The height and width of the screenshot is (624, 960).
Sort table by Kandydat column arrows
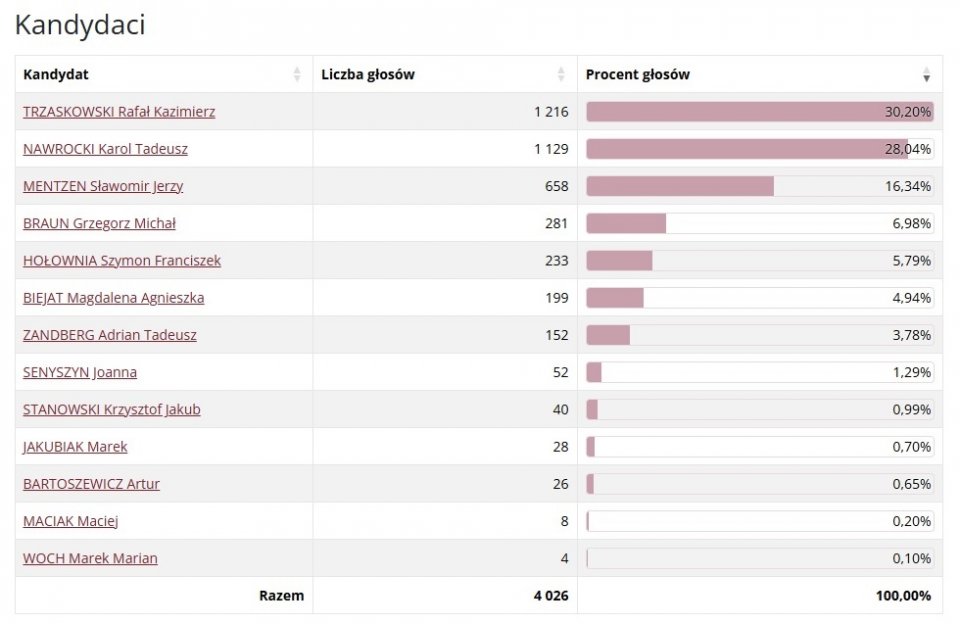[297, 75]
